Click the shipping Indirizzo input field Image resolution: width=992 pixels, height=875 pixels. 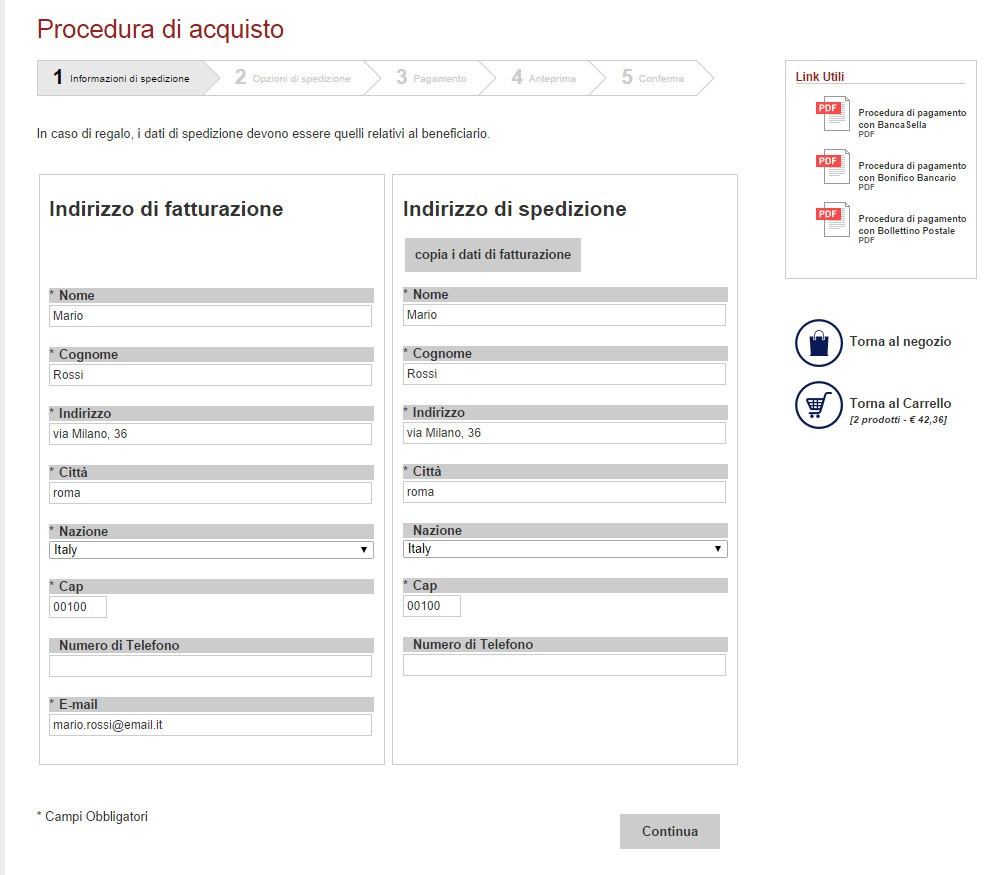pyautogui.click(x=564, y=433)
